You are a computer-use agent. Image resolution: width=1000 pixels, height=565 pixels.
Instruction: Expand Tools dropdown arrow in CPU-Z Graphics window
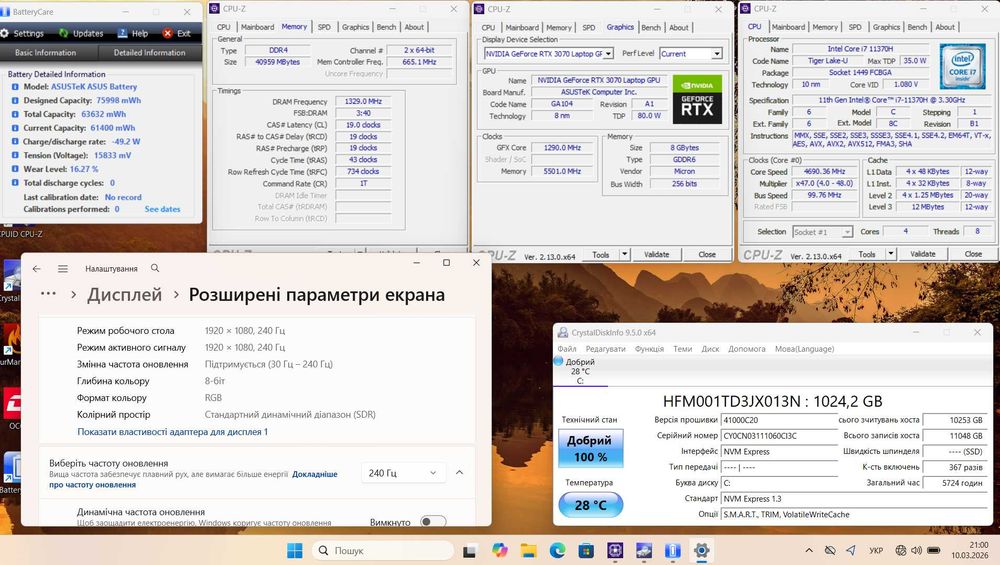624,254
